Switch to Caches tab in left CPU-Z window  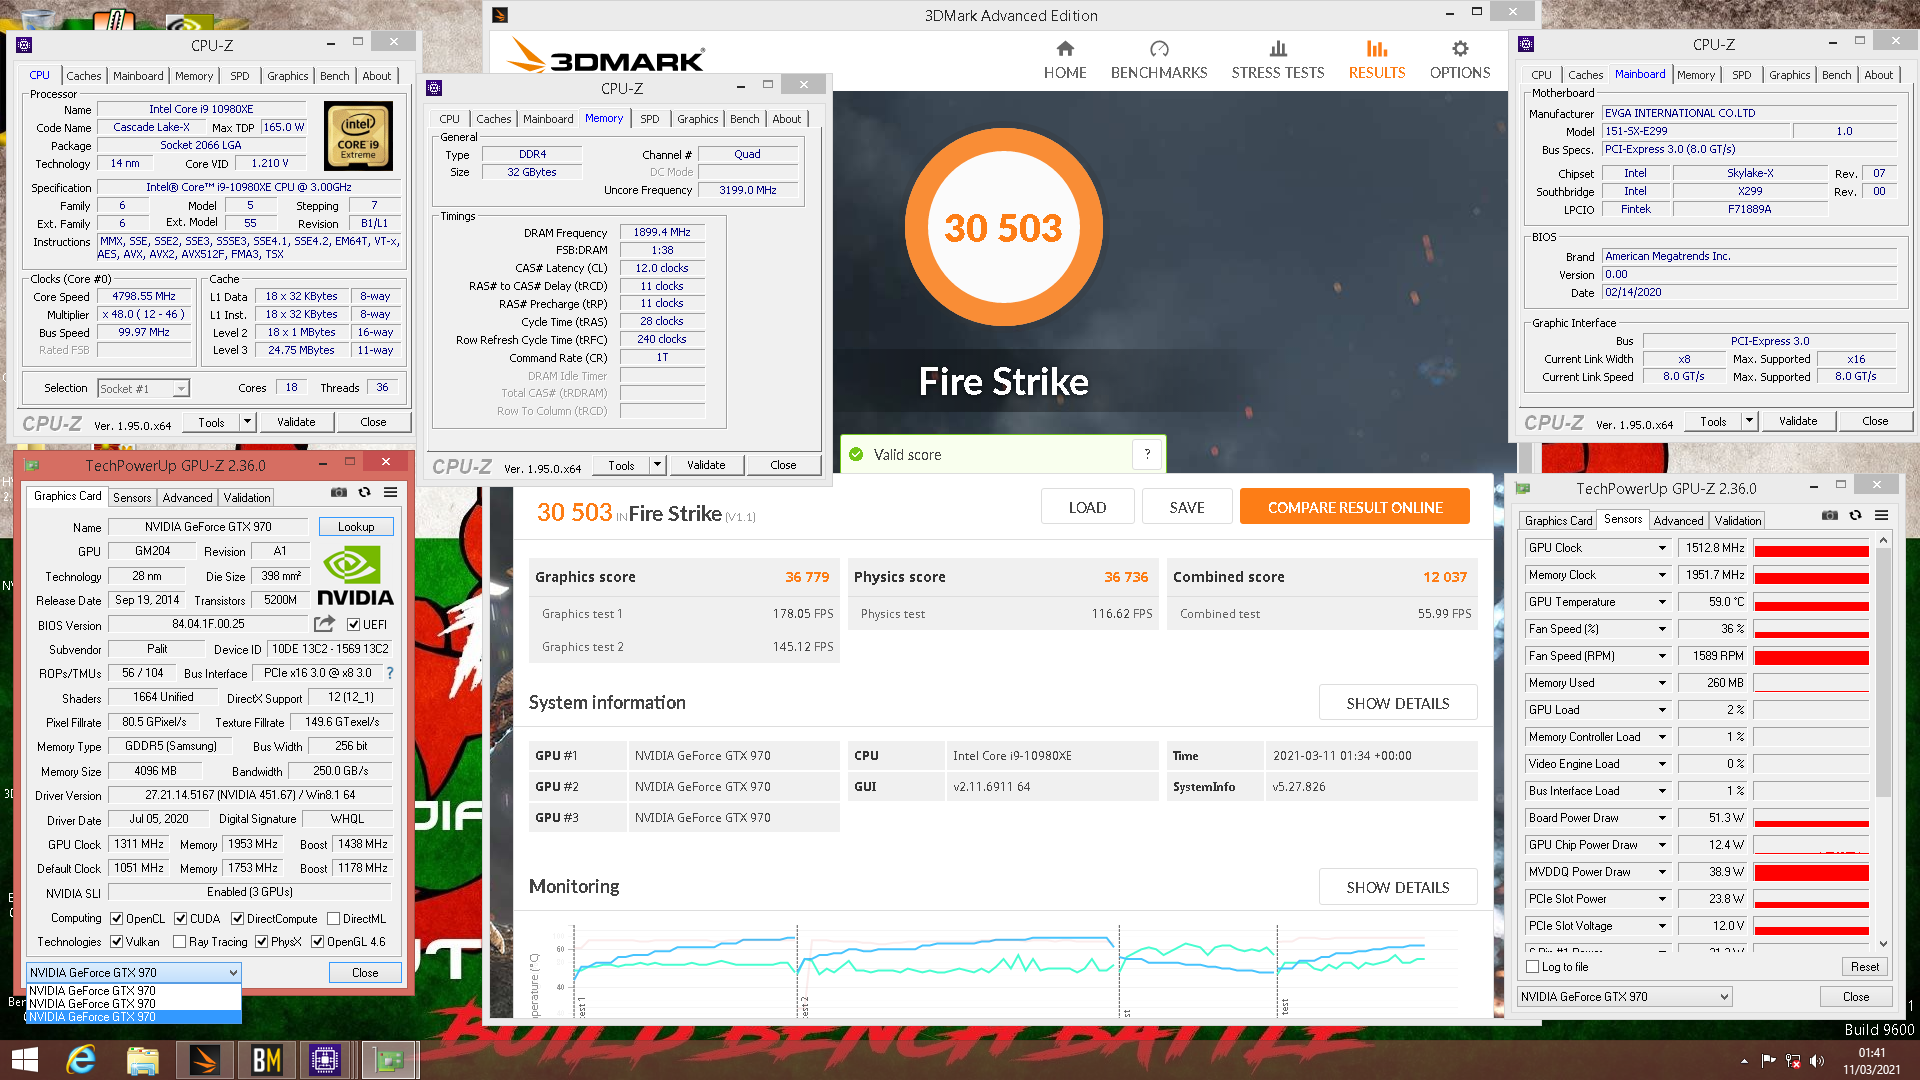pos(84,75)
